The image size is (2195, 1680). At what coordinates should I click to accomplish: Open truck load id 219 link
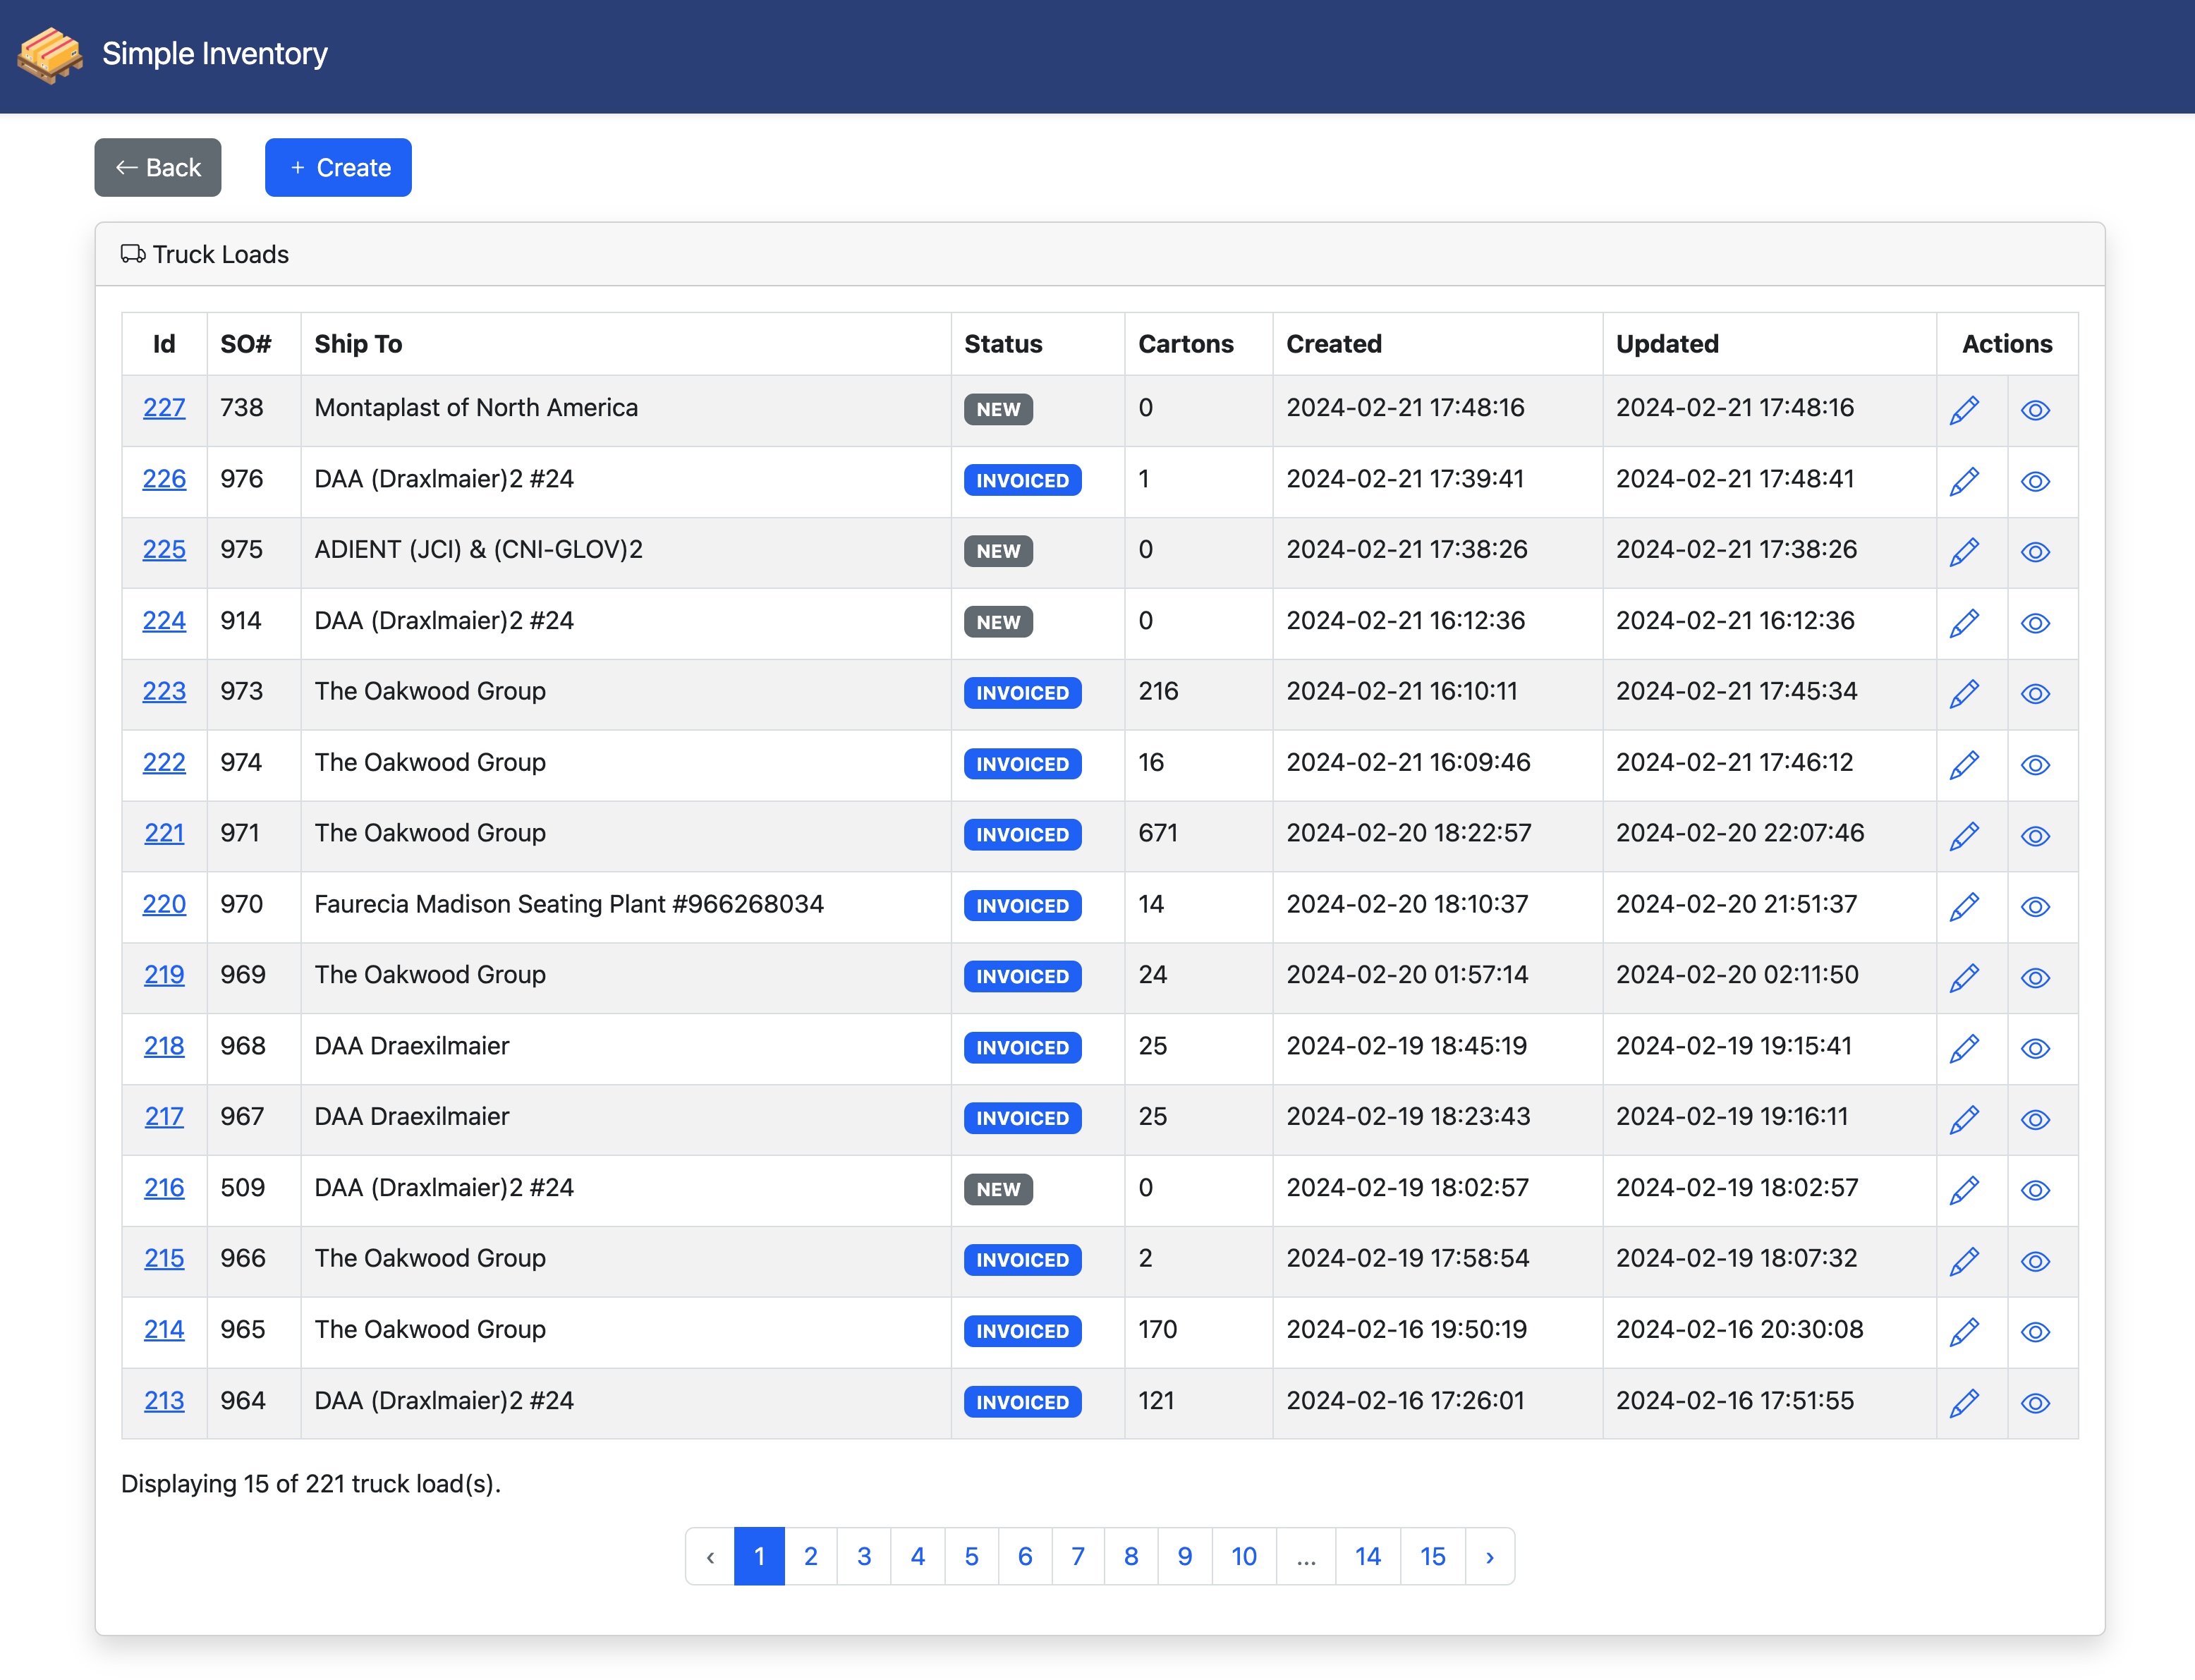pos(164,974)
